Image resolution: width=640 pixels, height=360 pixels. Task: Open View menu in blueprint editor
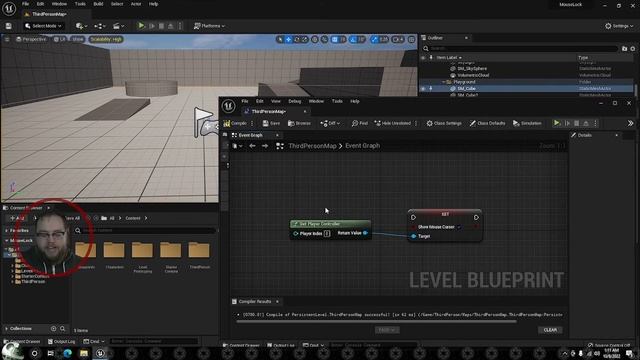[x=276, y=101]
